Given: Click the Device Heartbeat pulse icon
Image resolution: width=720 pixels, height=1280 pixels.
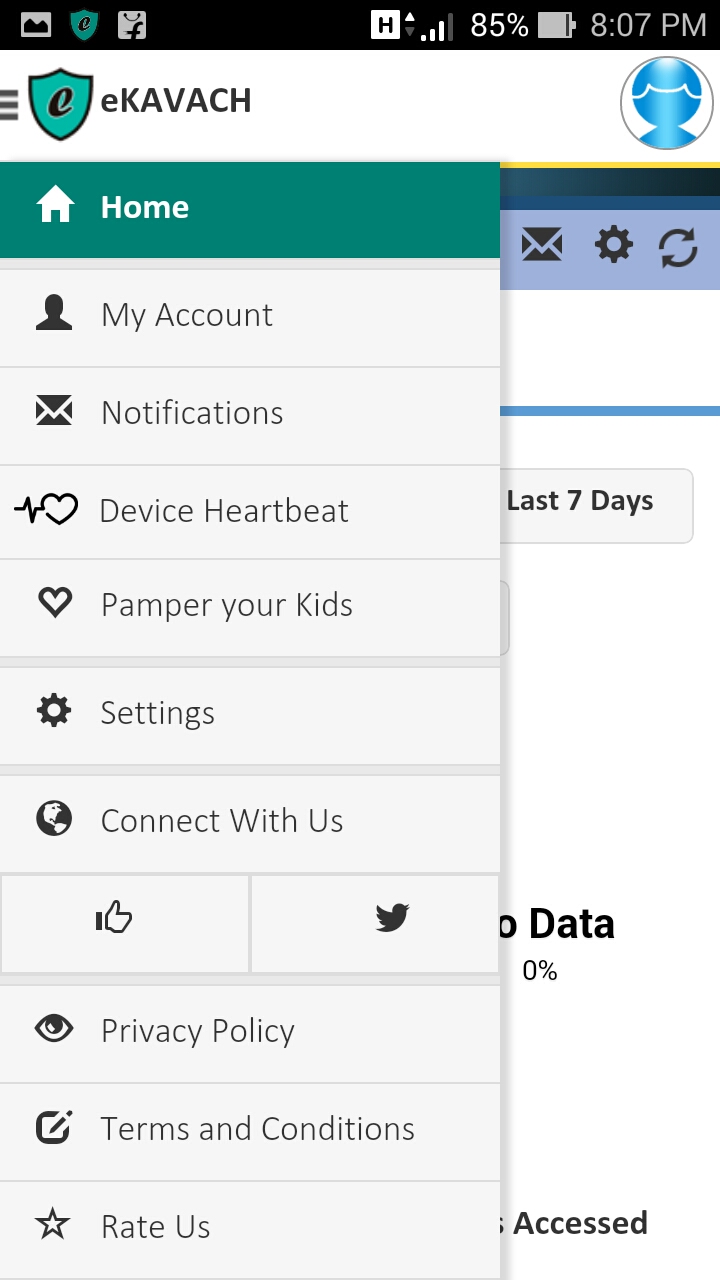Looking at the screenshot, I should (46, 510).
